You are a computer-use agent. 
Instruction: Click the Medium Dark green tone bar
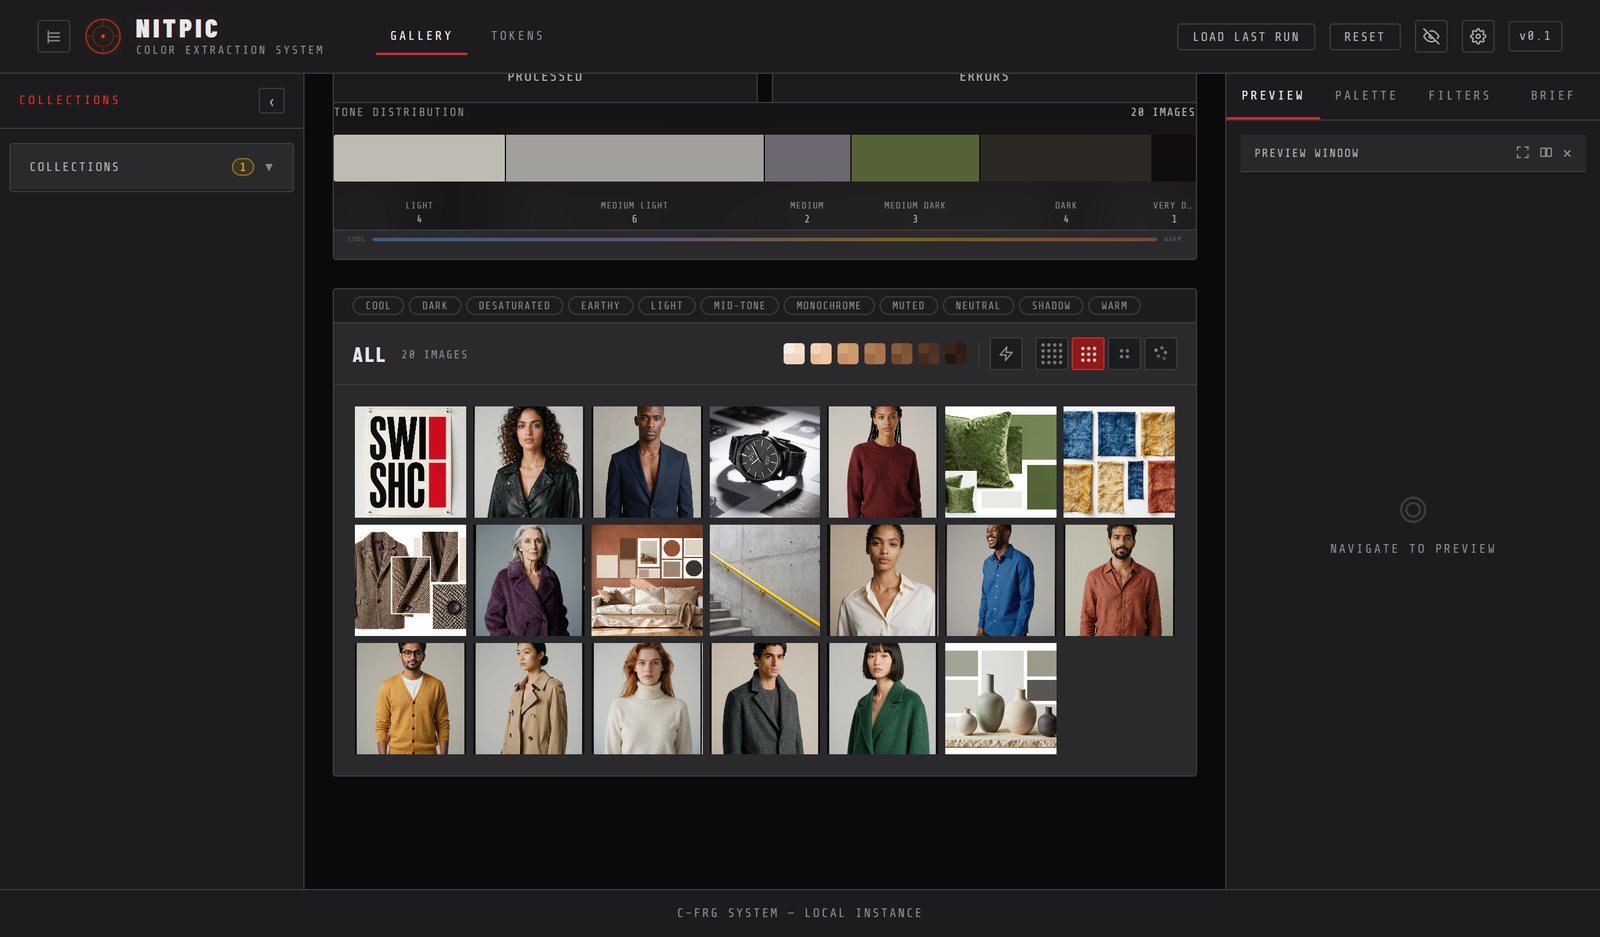pos(915,158)
